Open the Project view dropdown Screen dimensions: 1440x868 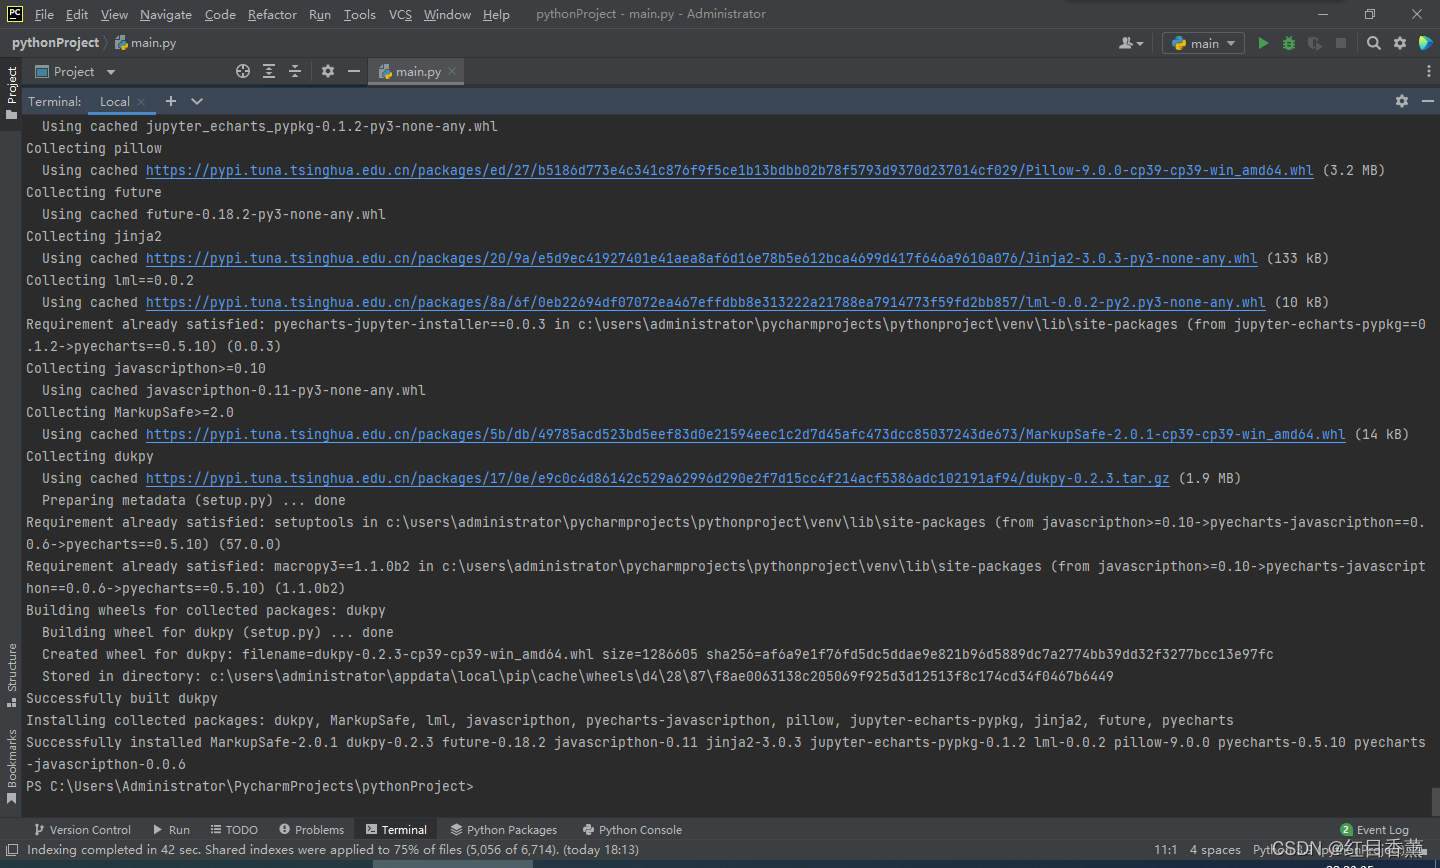(x=76, y=71)
